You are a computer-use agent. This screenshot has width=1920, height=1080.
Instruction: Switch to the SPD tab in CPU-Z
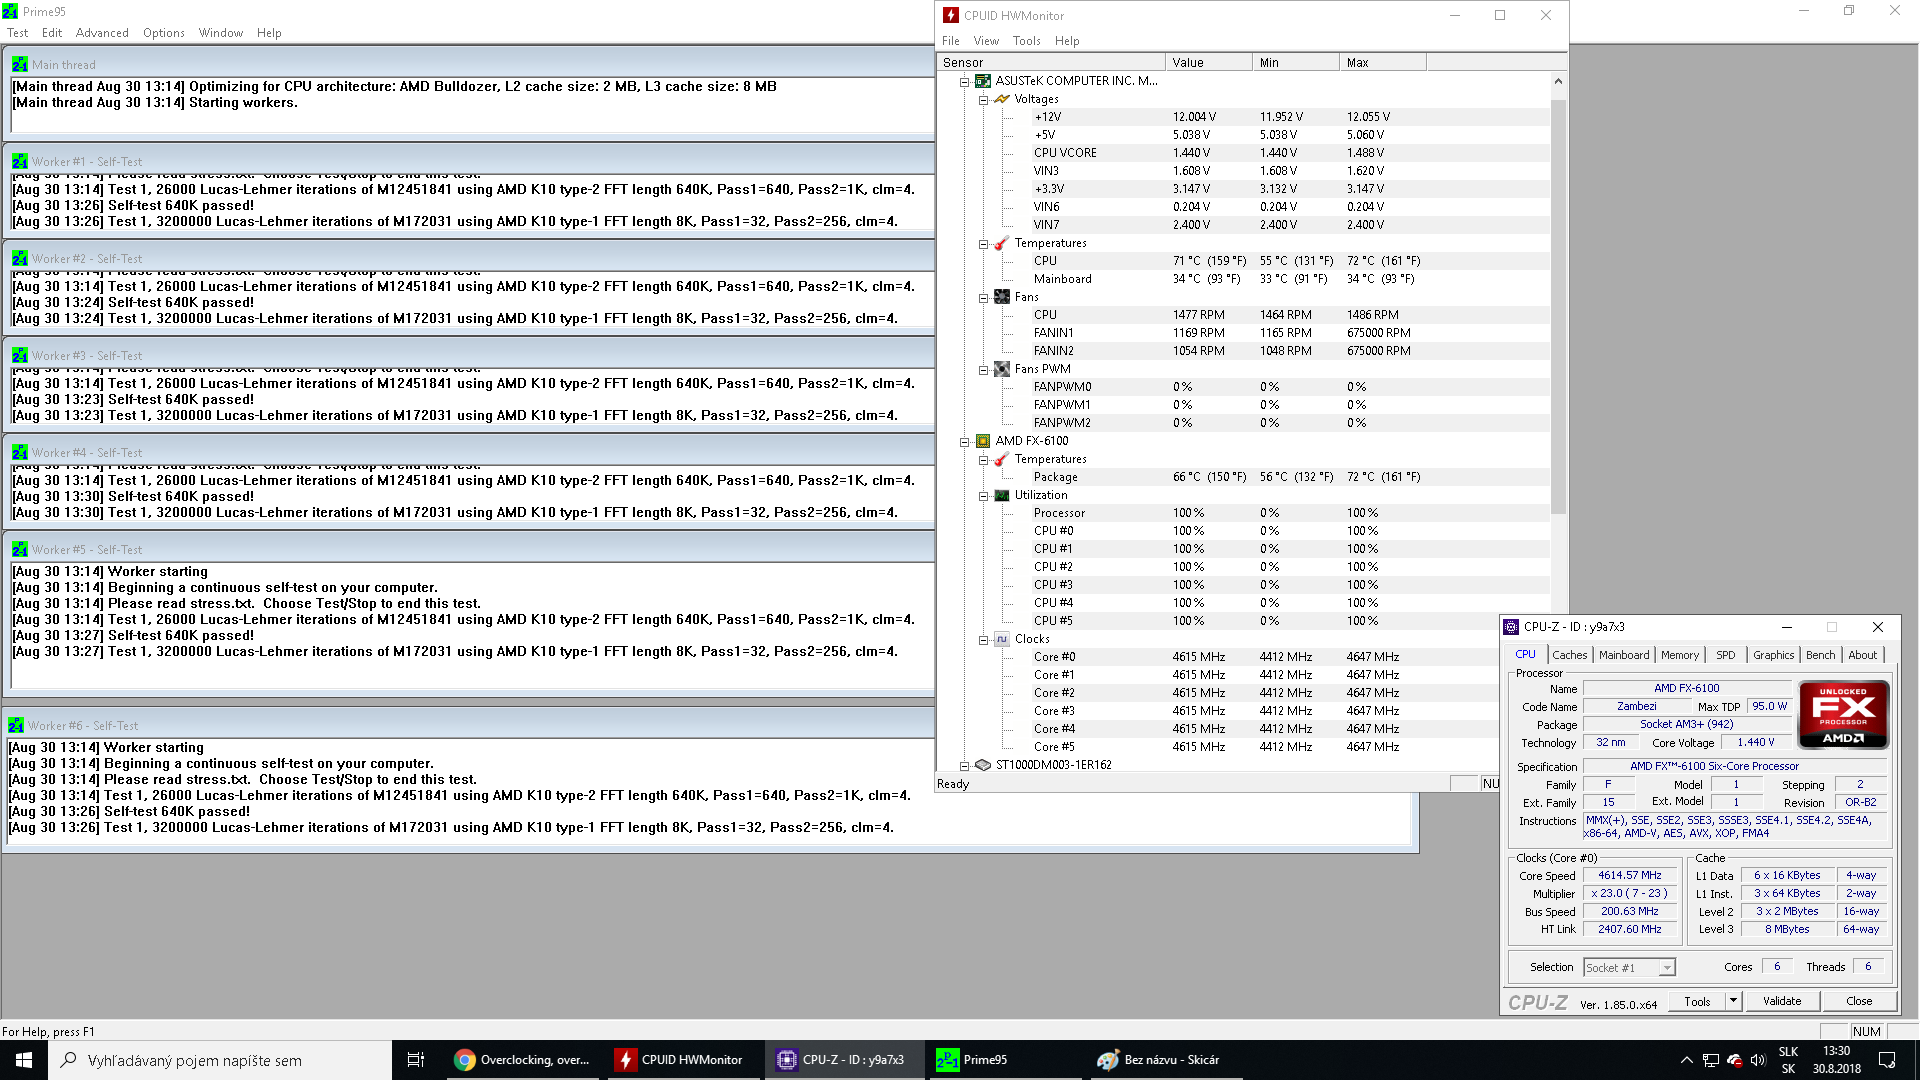(x=1726, y=655)
